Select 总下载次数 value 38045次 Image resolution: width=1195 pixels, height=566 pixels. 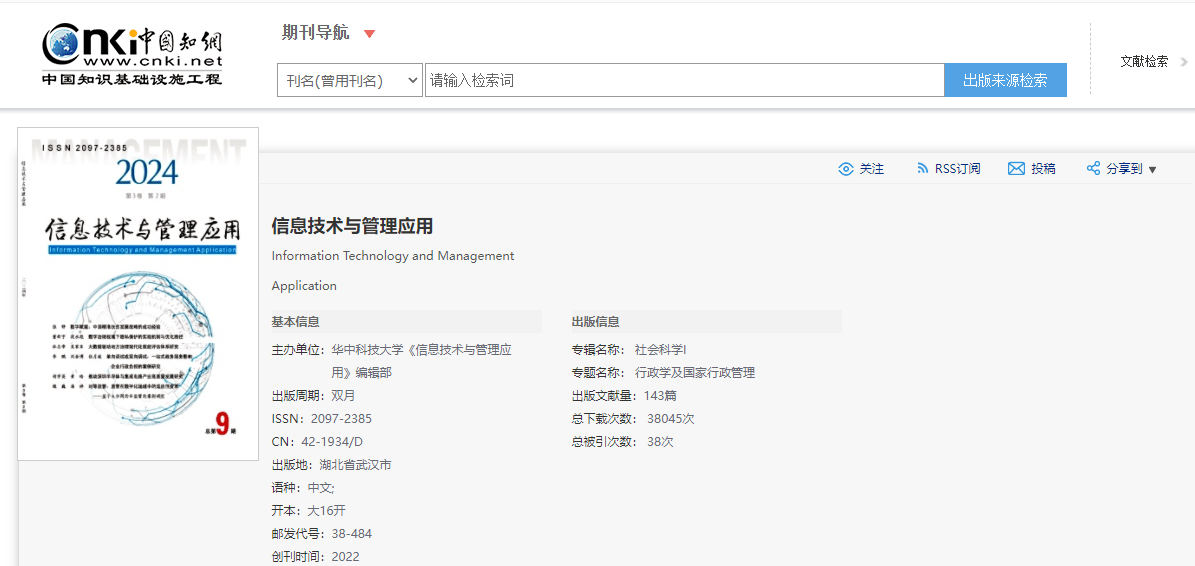point(671,419)
